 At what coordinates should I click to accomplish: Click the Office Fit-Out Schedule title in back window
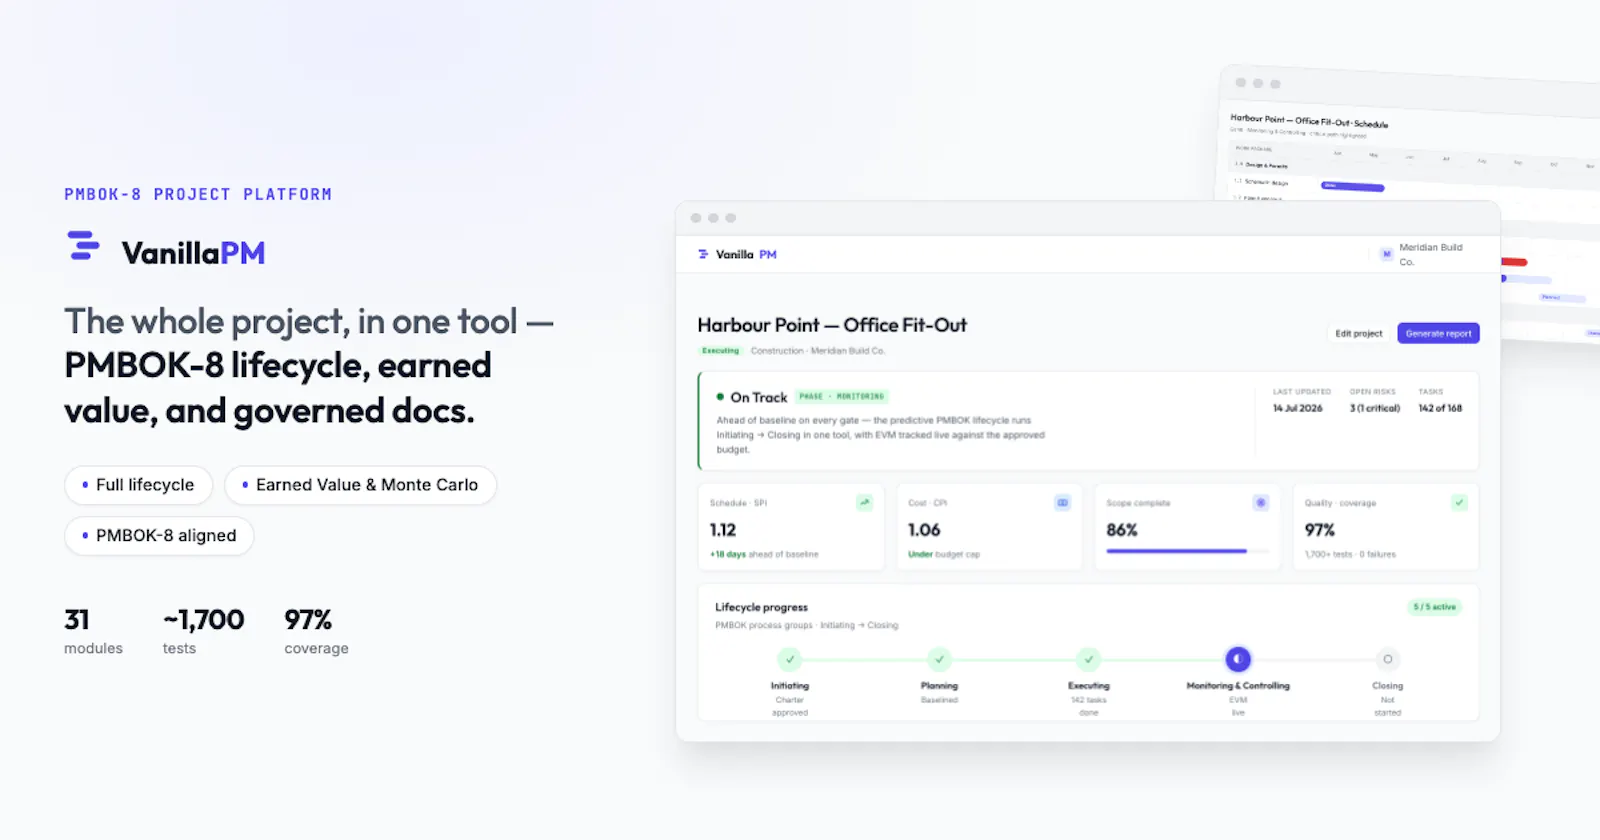pos(1309,121)
